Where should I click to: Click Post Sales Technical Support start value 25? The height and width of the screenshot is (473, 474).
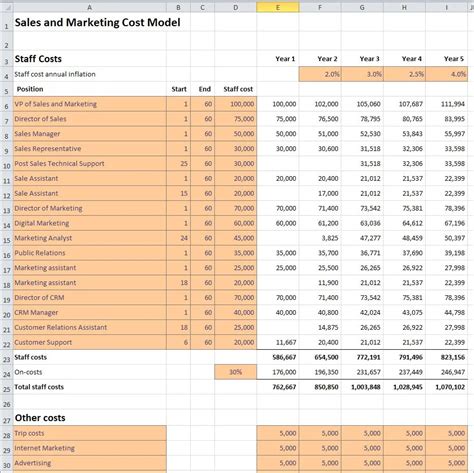click(x=178, y=164)
